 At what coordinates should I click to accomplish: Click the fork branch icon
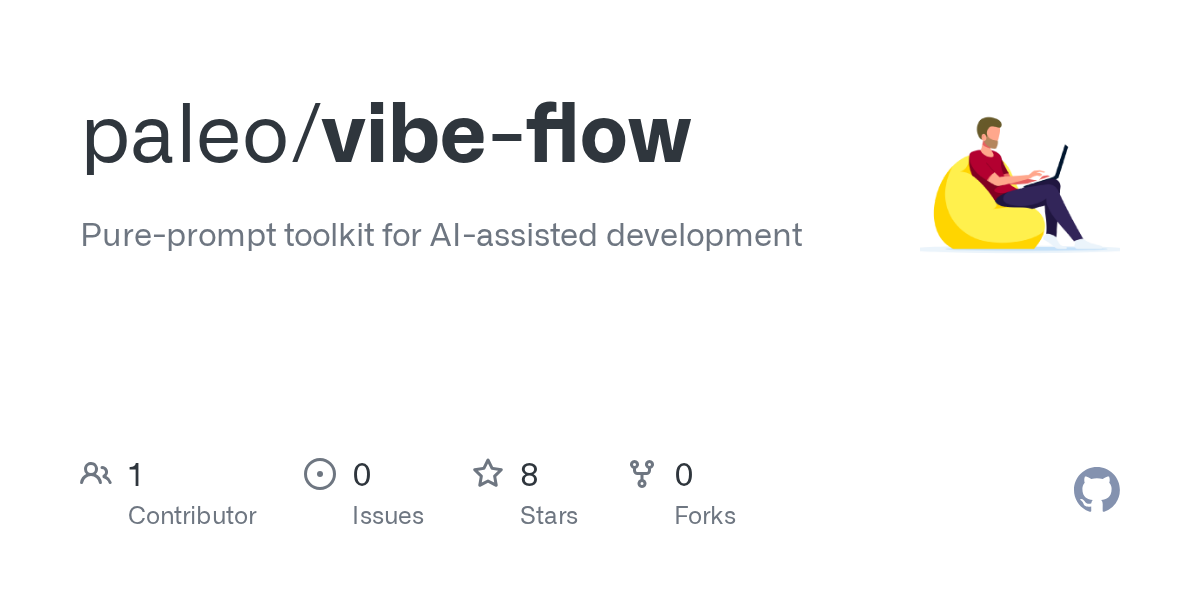click(641, 473)
